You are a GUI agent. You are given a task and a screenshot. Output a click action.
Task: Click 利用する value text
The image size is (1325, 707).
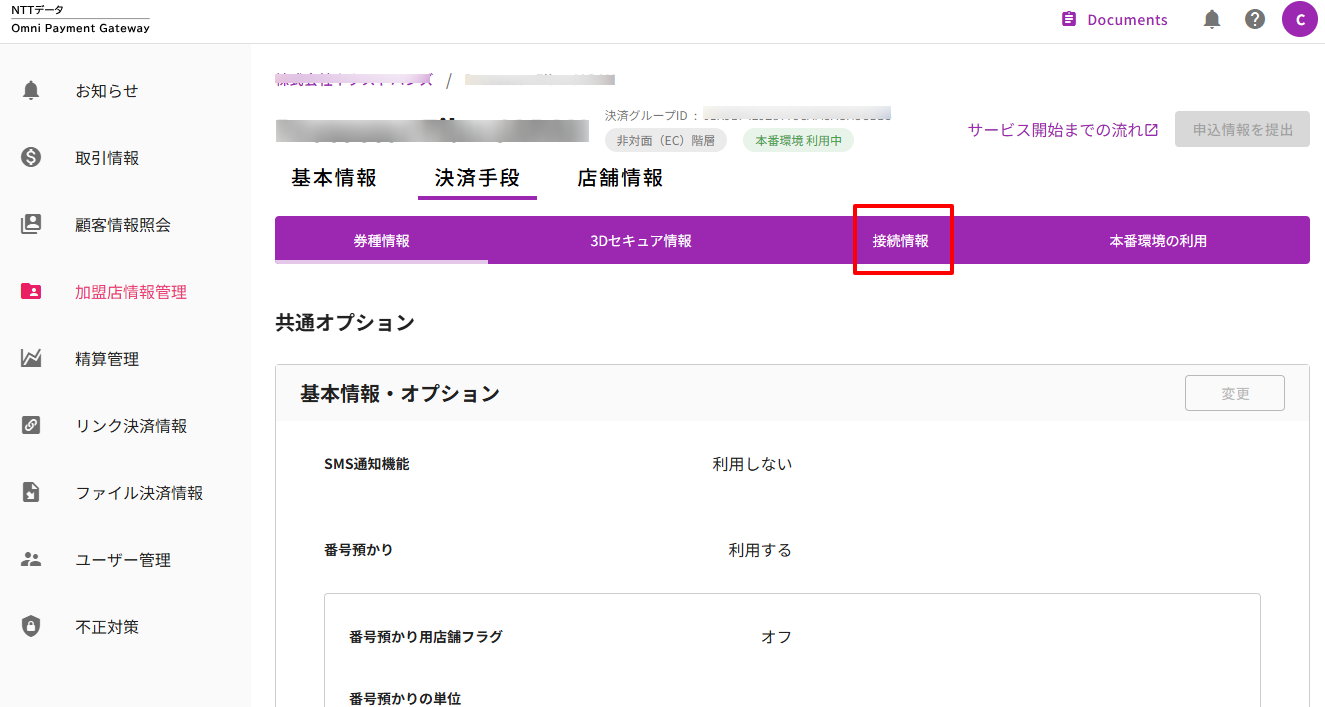(760, 550)
